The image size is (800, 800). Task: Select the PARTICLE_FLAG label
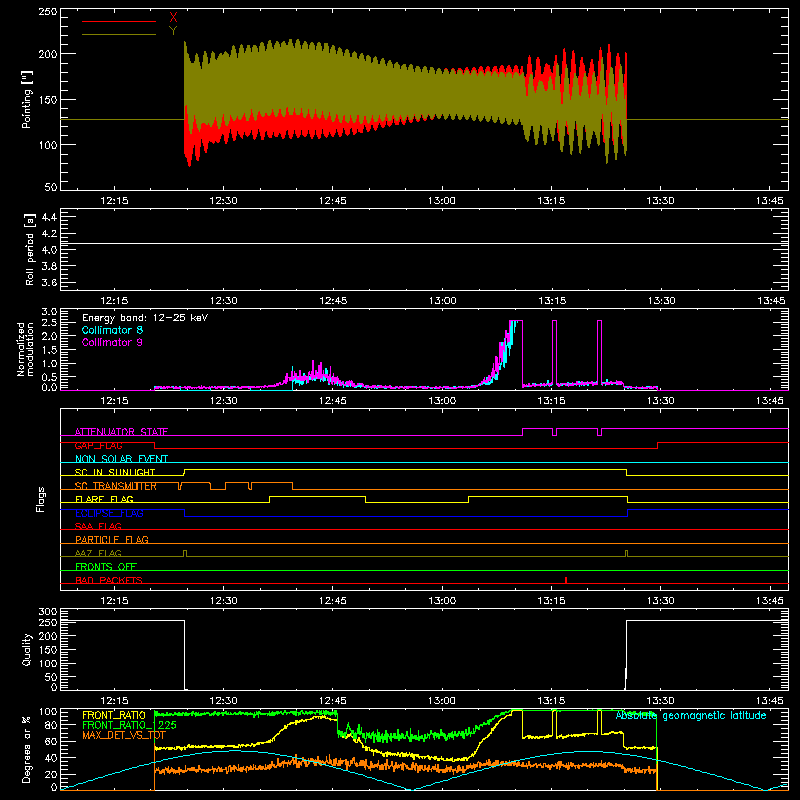click(x=112, y=540)
